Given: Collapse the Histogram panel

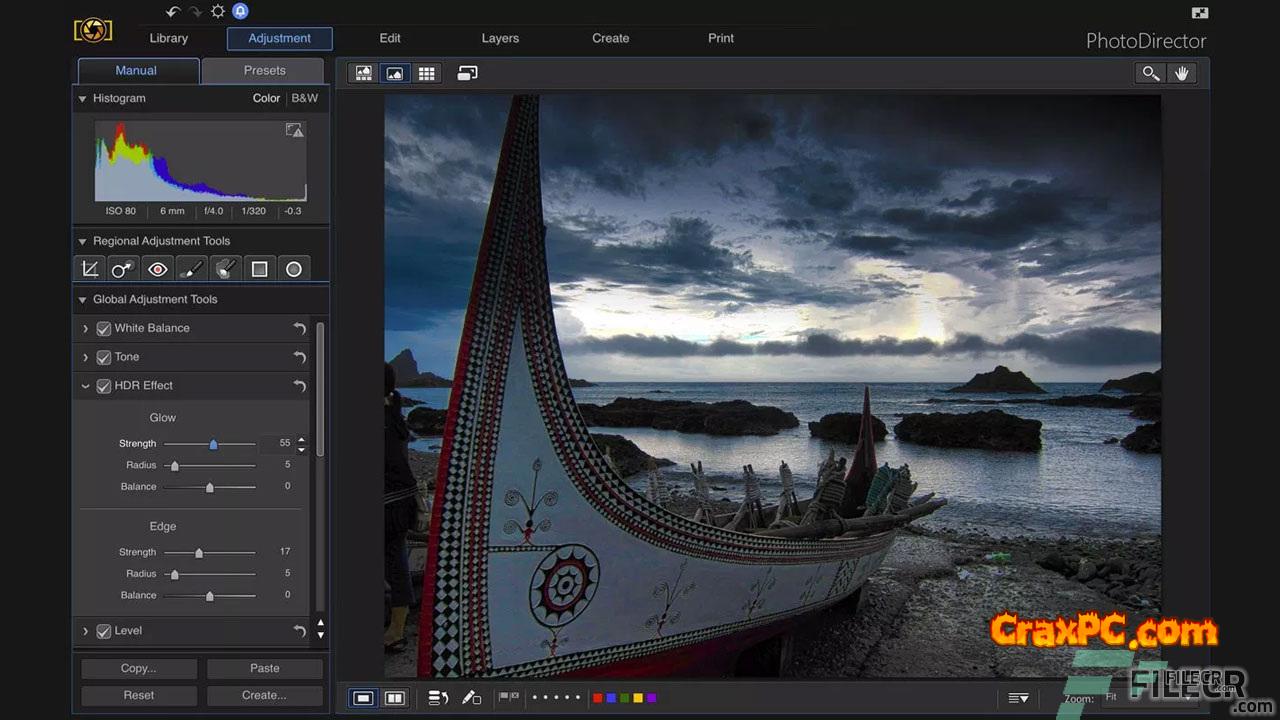Looking at the screenshot, I should [x=83, y=99].
